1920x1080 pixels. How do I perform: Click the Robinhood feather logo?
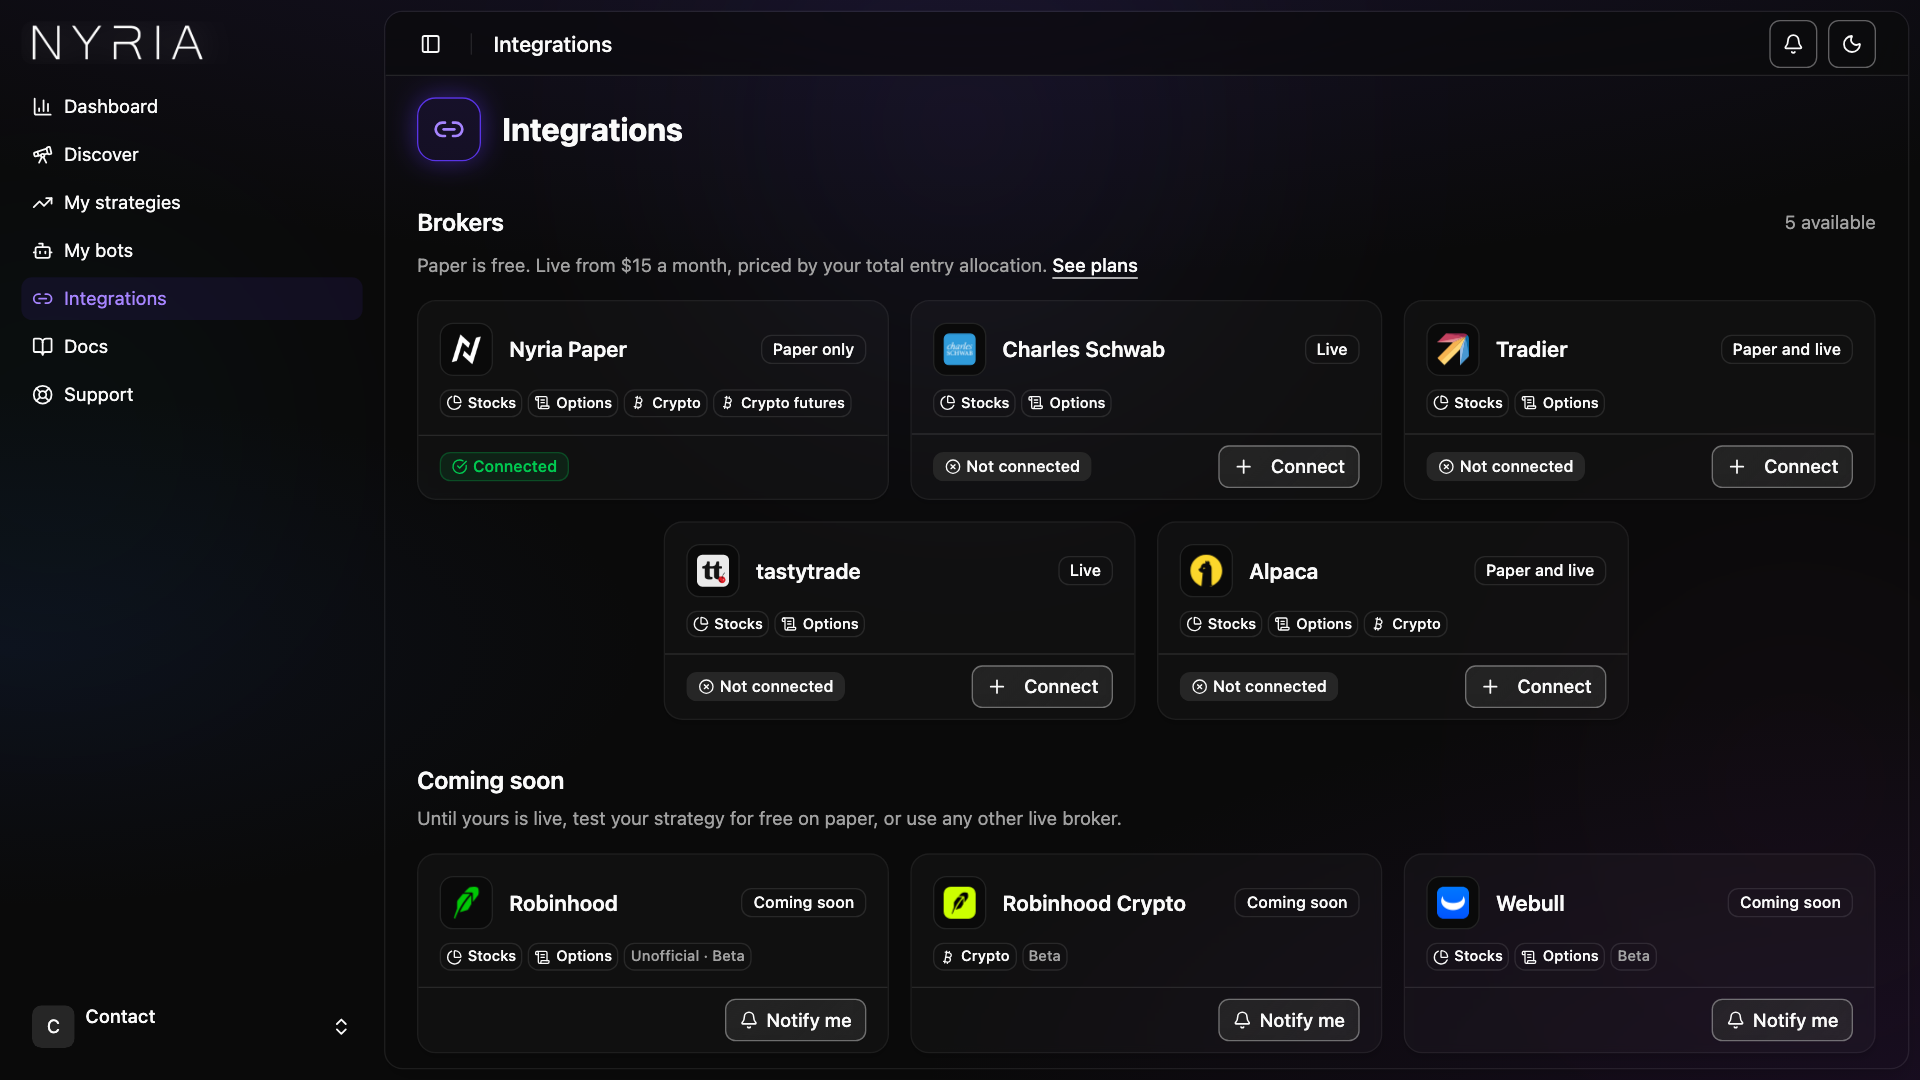466,903
